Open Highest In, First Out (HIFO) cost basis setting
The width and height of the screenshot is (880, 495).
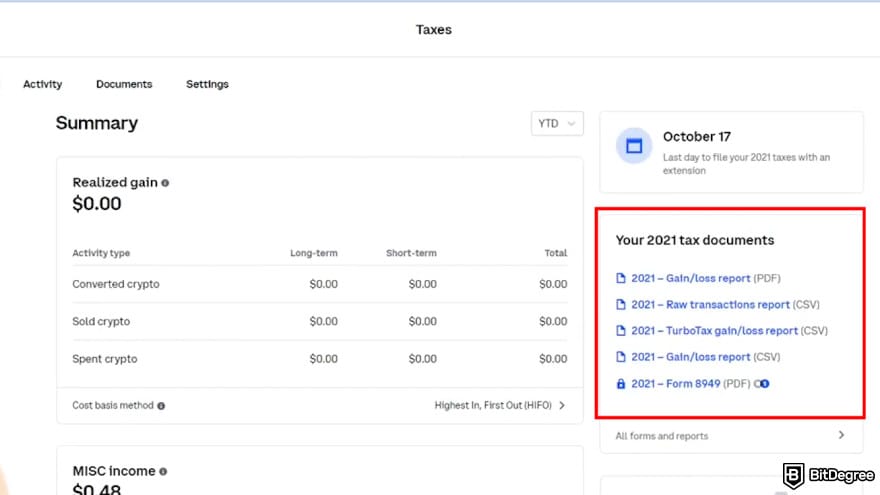click(x=499, y=405)
